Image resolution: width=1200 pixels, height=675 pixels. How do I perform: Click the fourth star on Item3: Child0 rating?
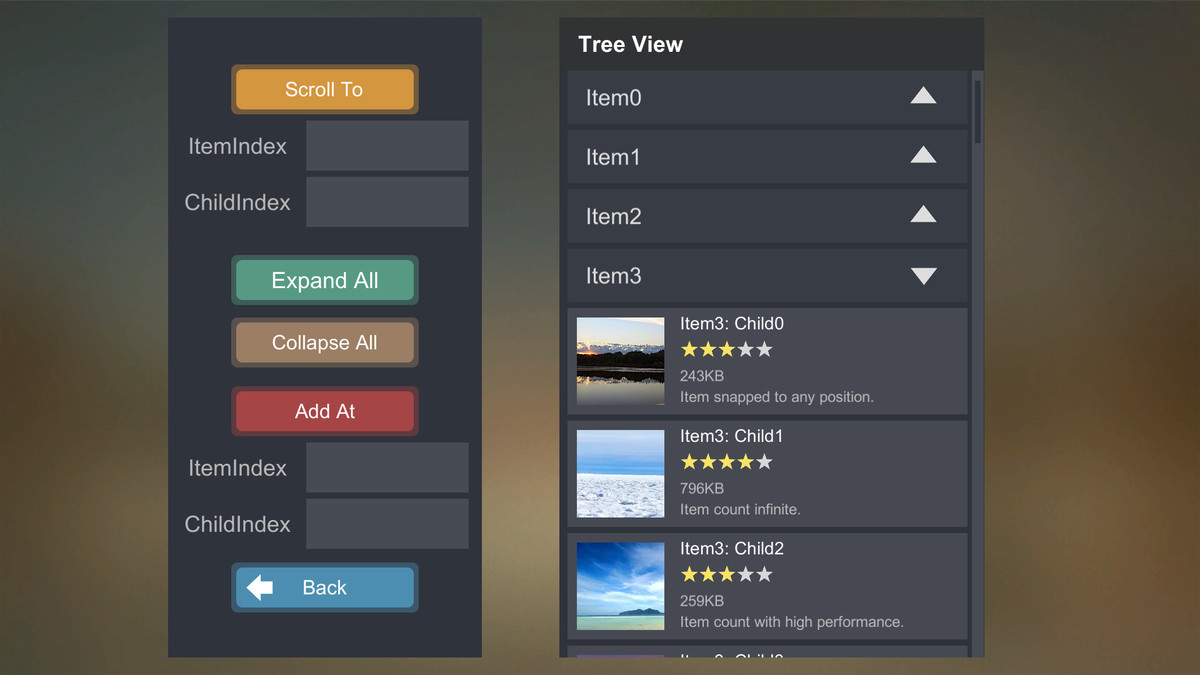pyautogui.click(x=745, y=349)
